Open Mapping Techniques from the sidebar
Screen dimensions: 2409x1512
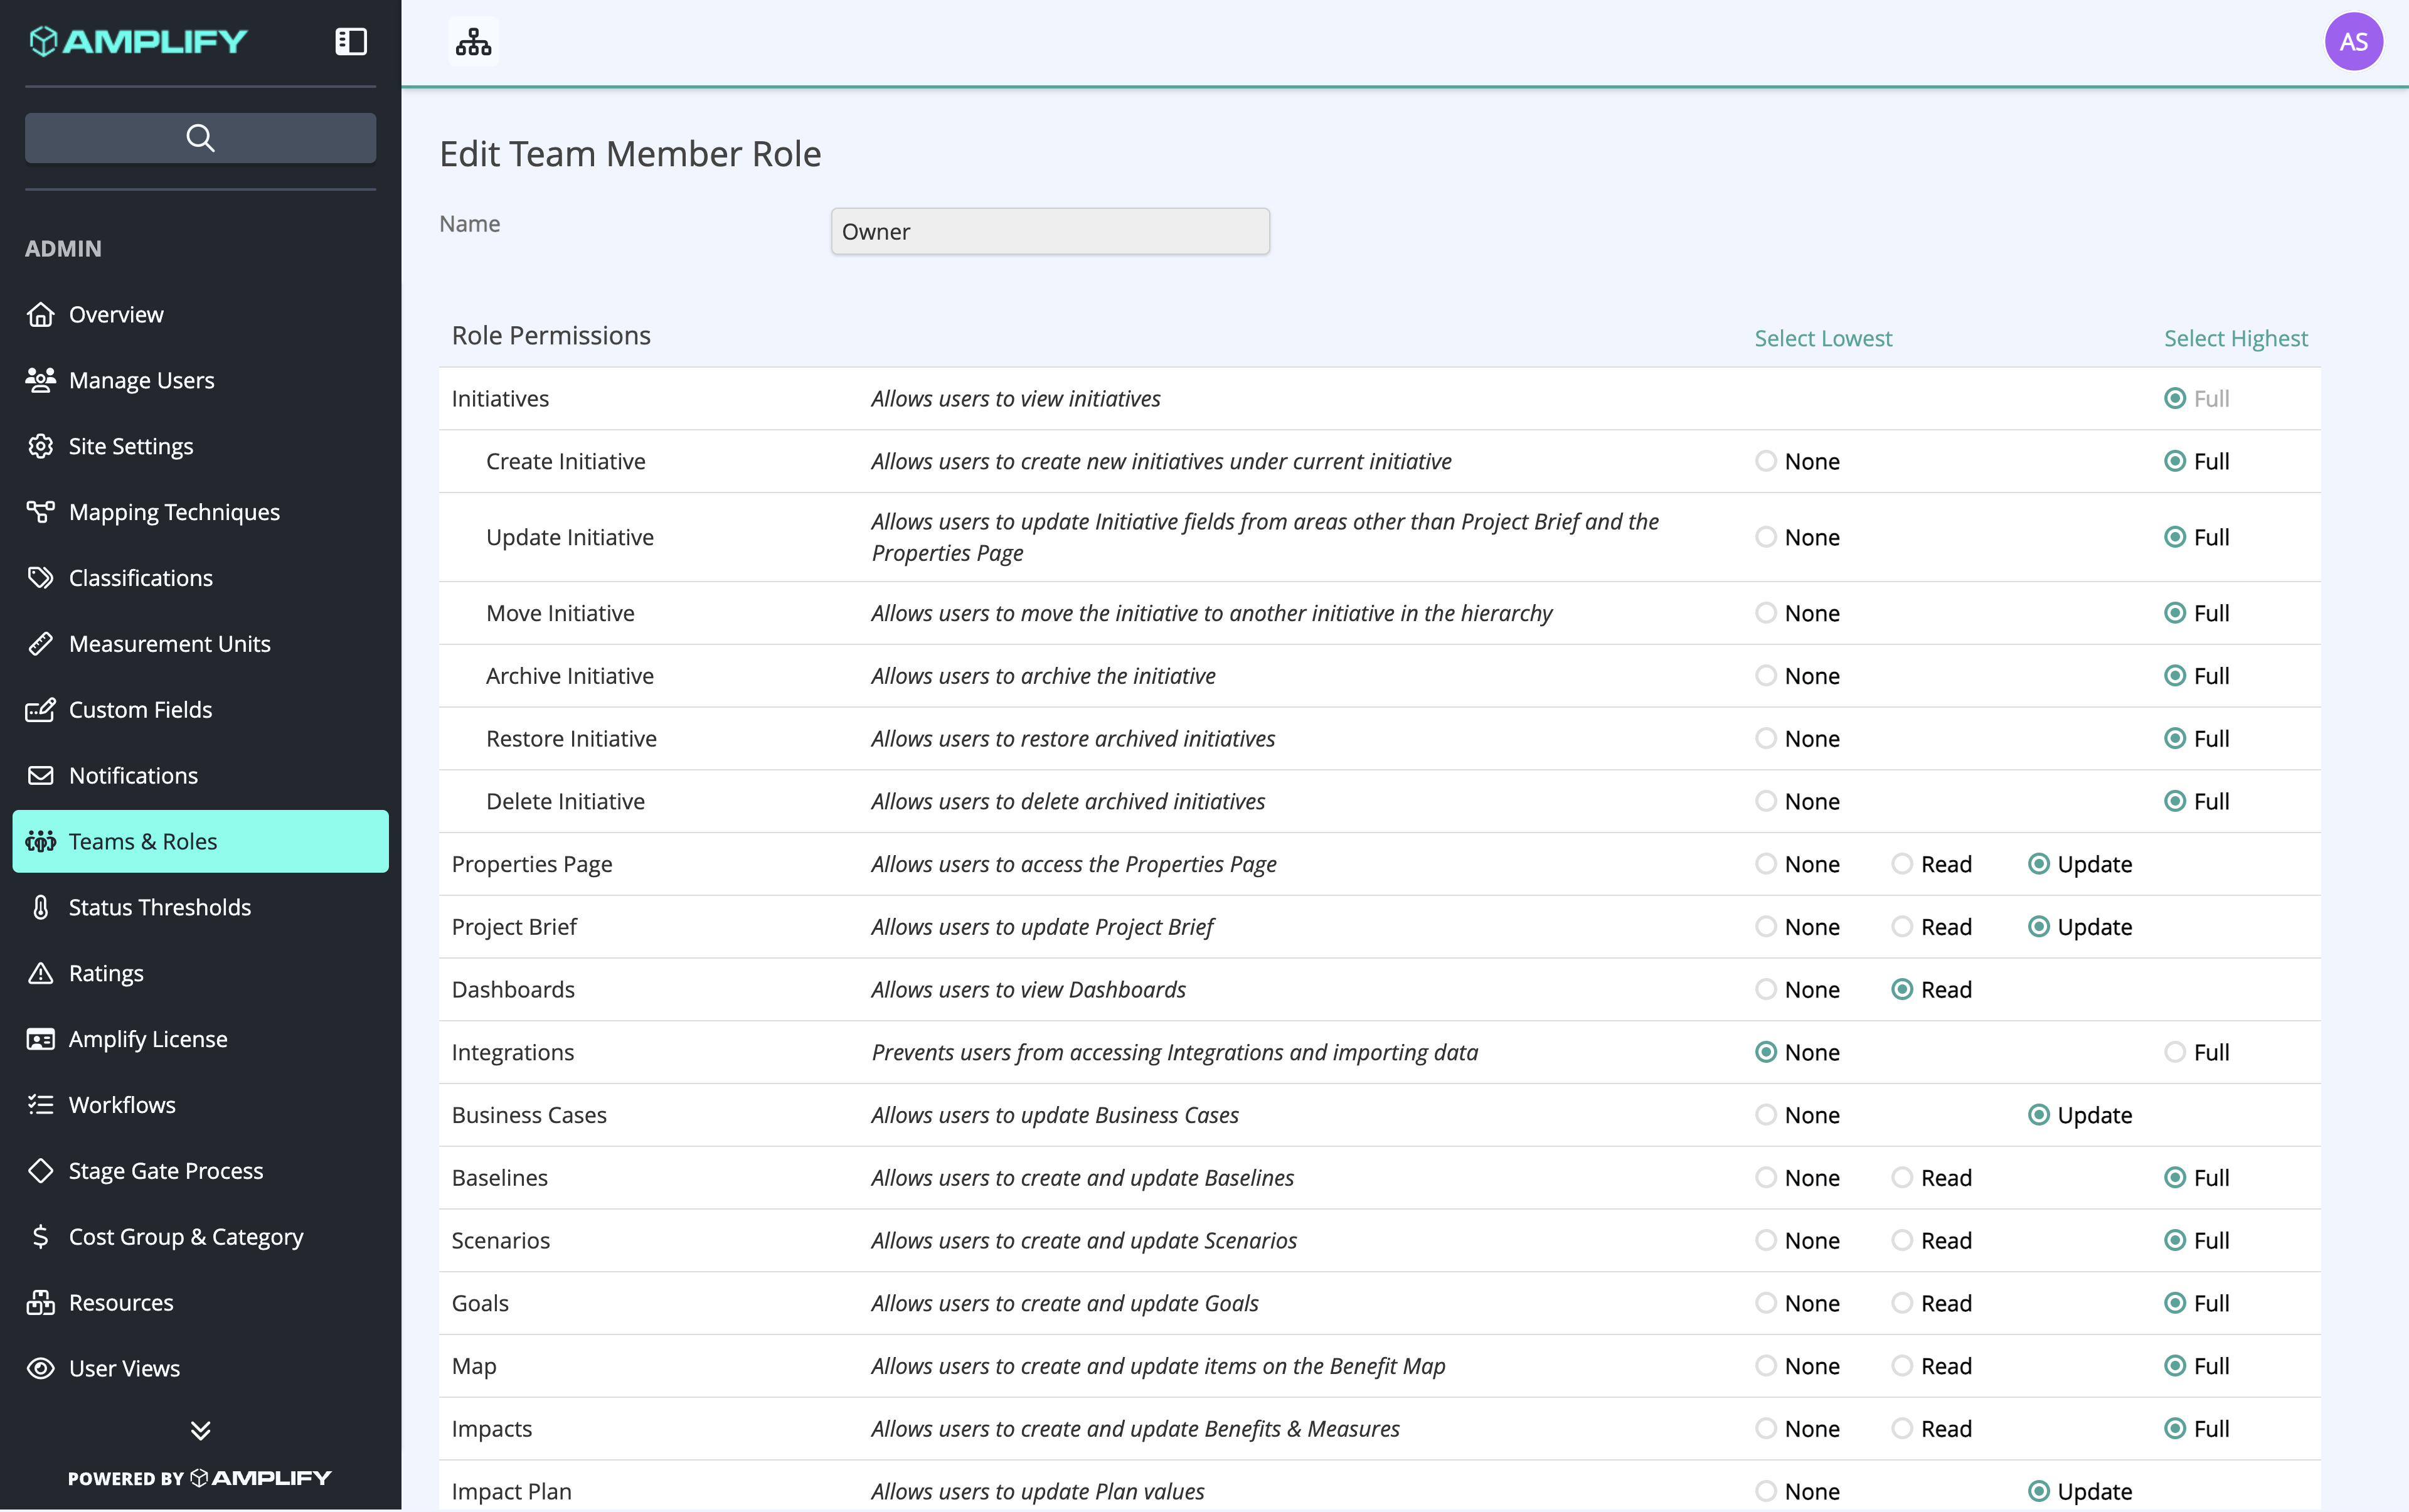click(x=174, y=511)
